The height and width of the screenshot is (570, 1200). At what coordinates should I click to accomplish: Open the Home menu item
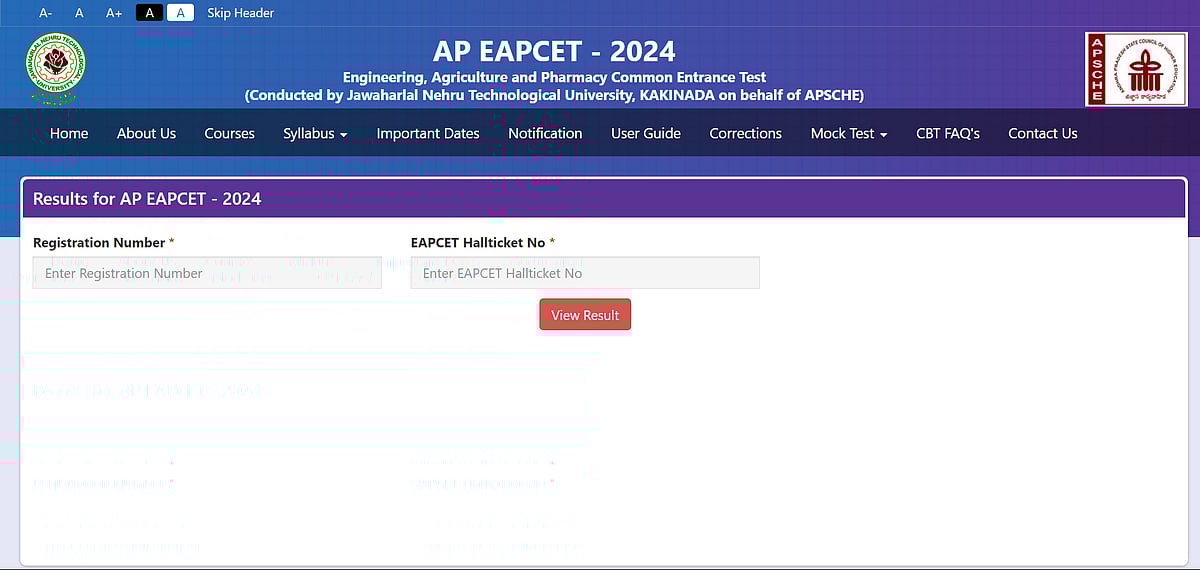click(69, 133)
